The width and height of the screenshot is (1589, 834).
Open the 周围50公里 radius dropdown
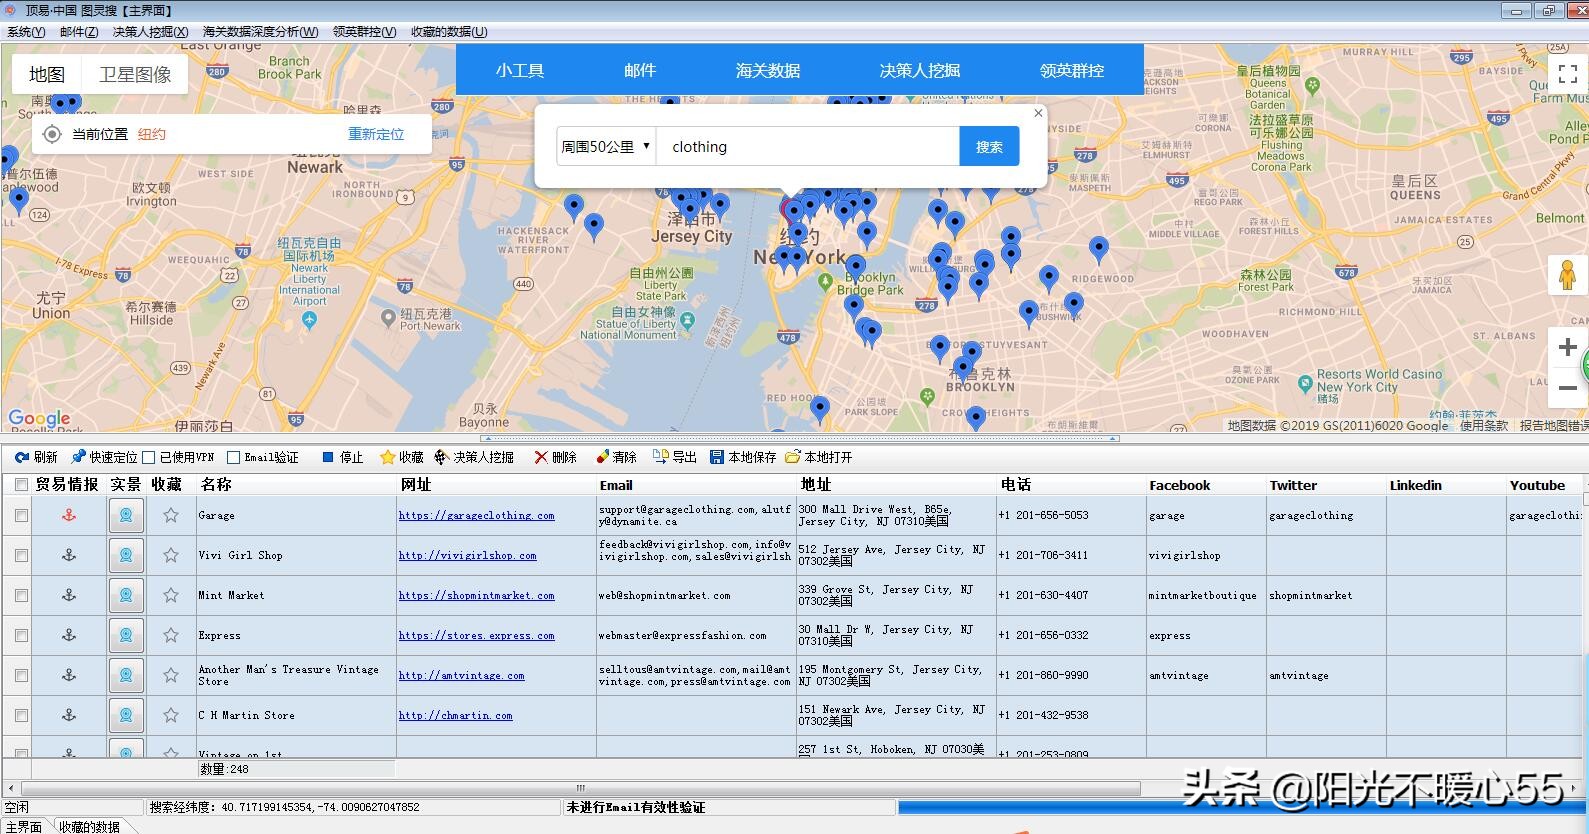pyautogui.click(x=605, y=147)
